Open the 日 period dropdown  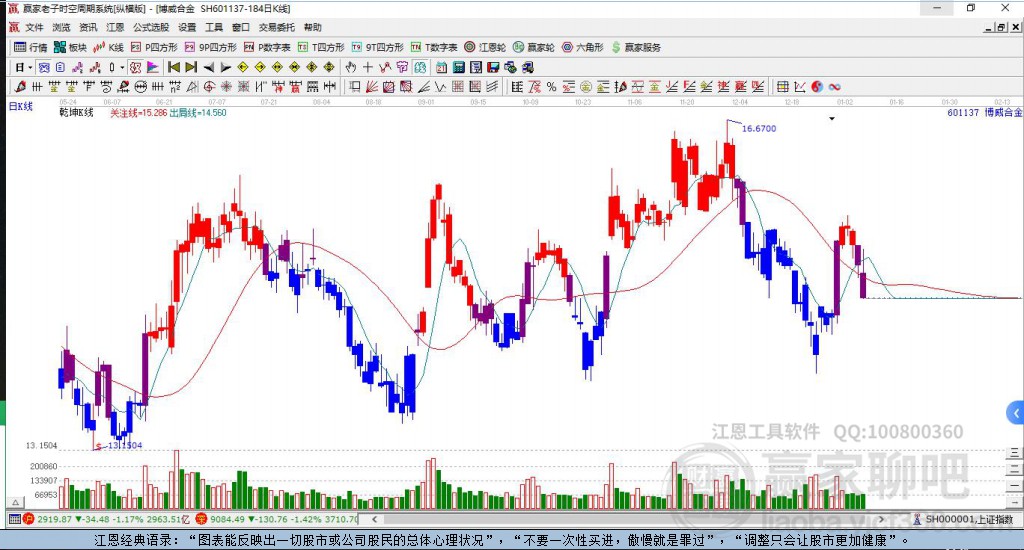[24, 67]
